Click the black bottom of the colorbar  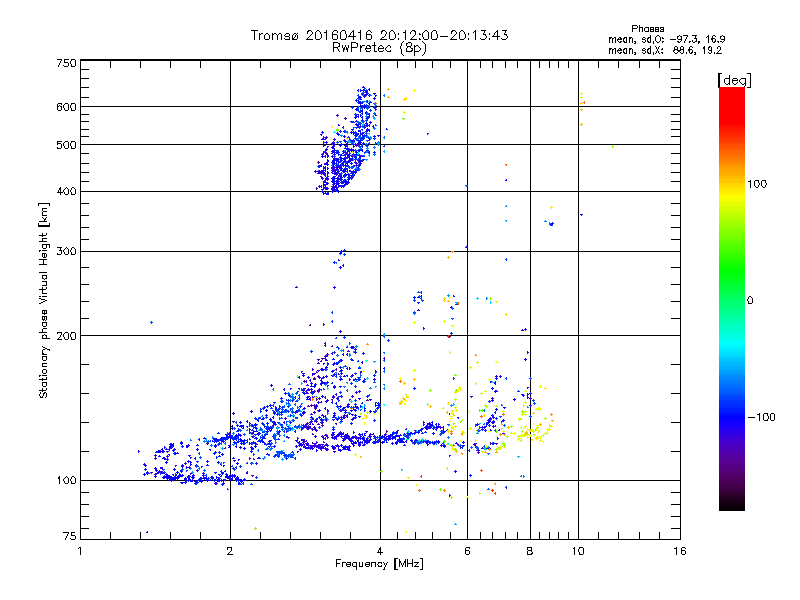point(732,503)
